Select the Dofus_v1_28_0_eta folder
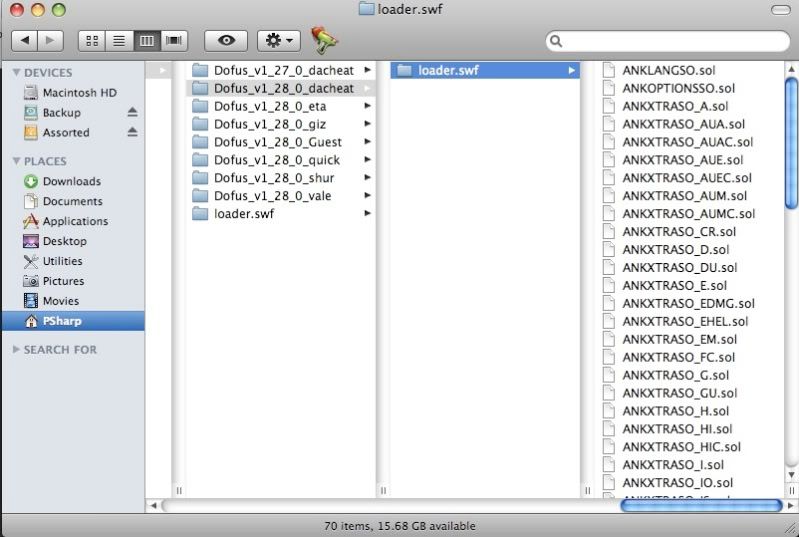This screenshot has height=537, width=799. [281, 106]
